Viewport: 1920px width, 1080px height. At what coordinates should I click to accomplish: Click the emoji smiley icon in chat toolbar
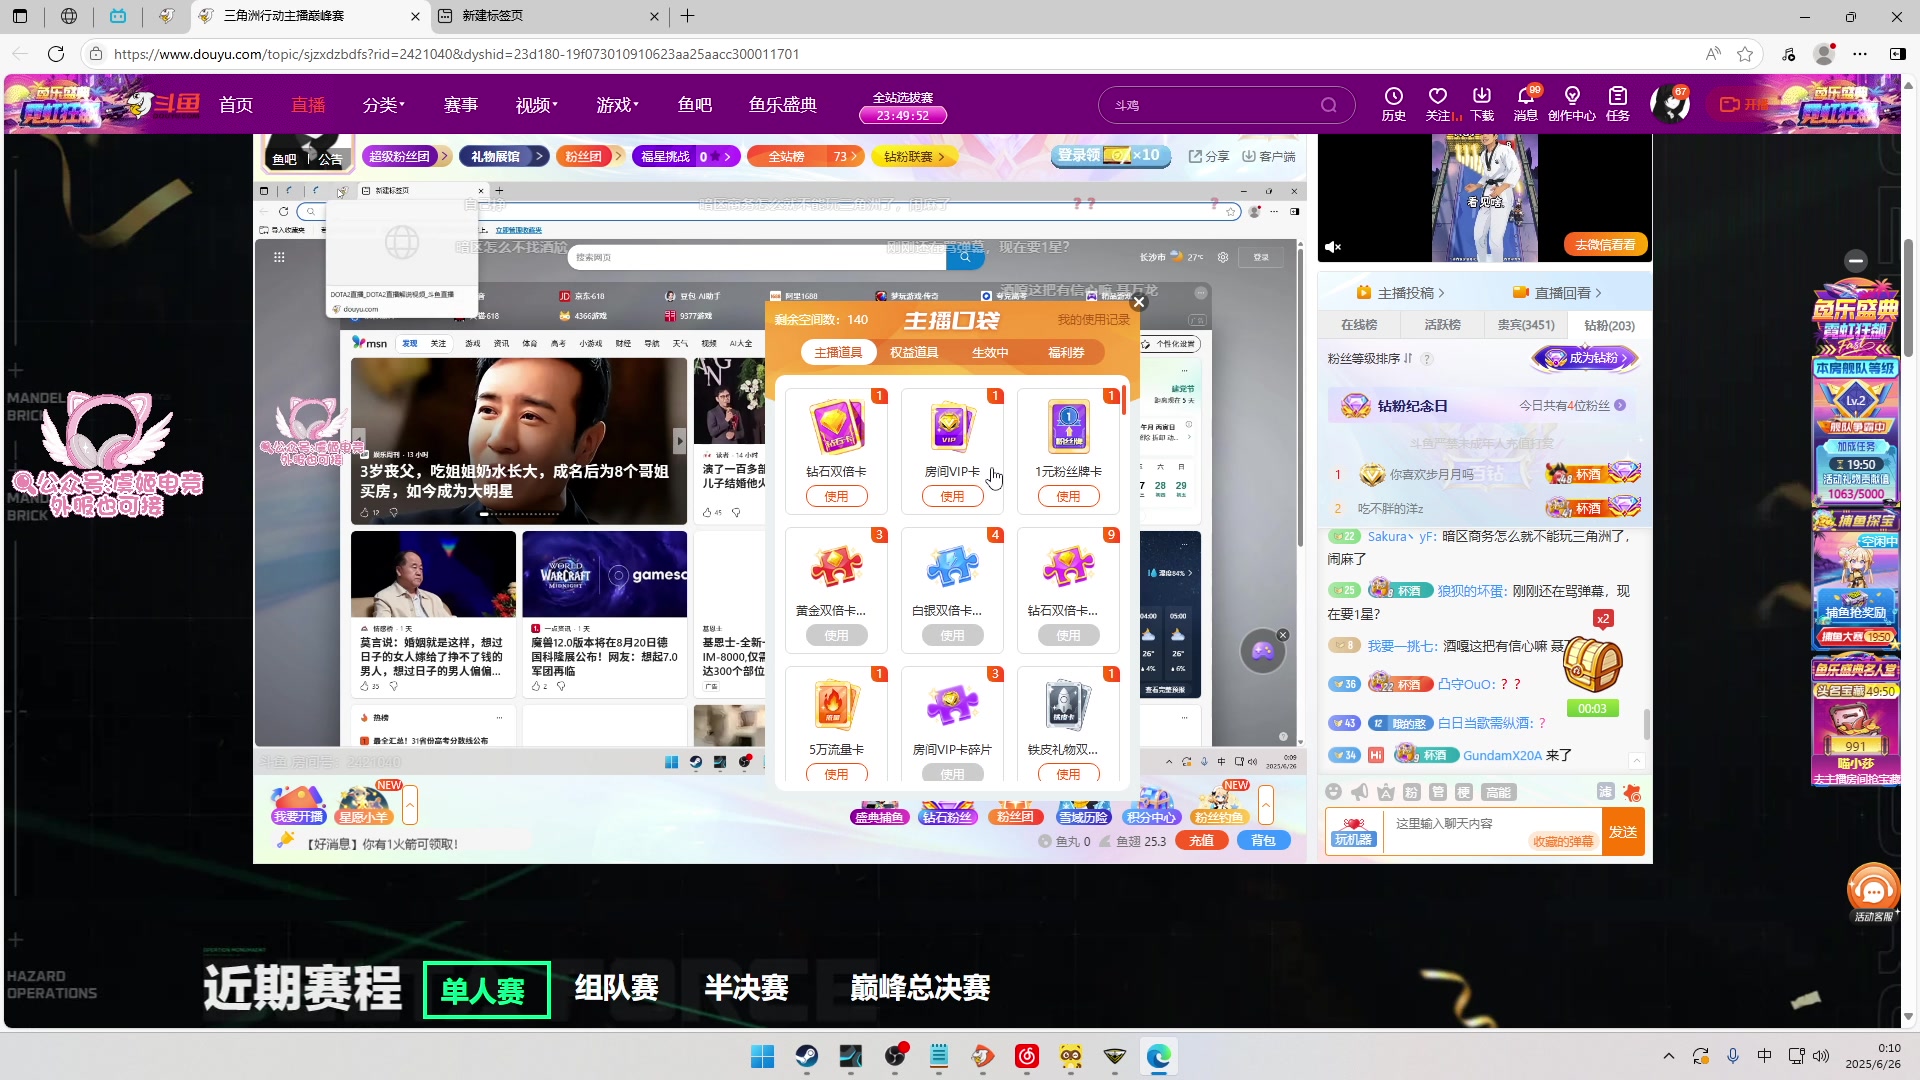(x=1333, y=792)
